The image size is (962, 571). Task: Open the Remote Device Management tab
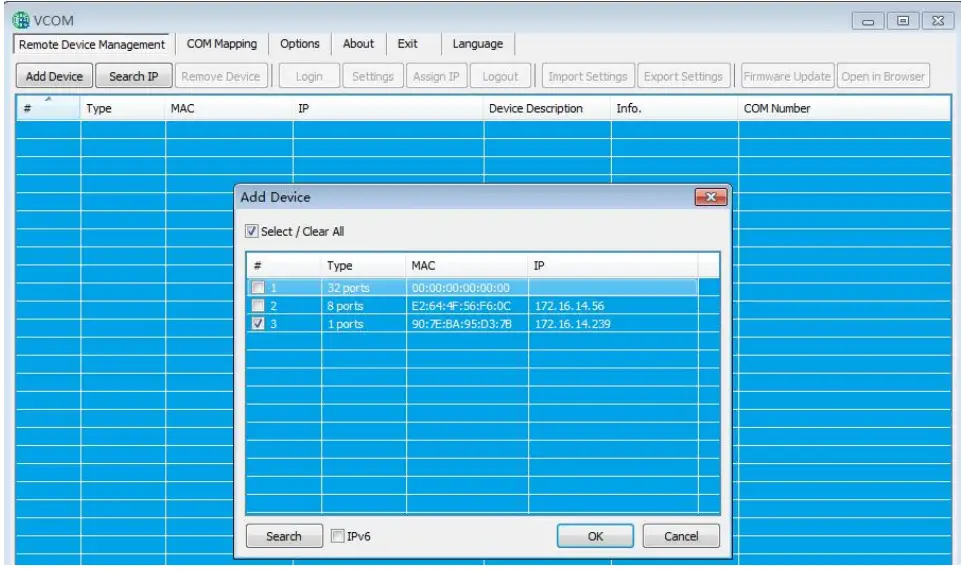91,44
